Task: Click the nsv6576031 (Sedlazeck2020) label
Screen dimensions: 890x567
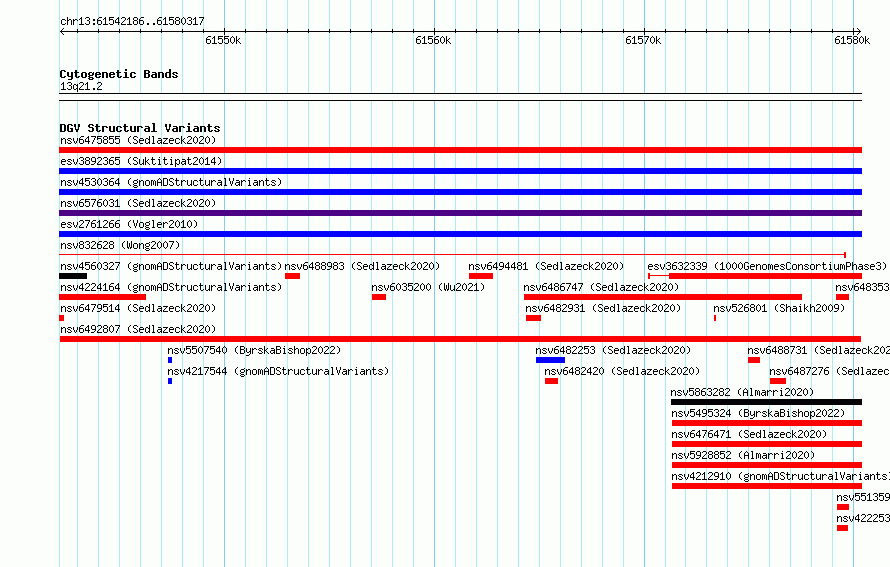Action: point(138,203)
